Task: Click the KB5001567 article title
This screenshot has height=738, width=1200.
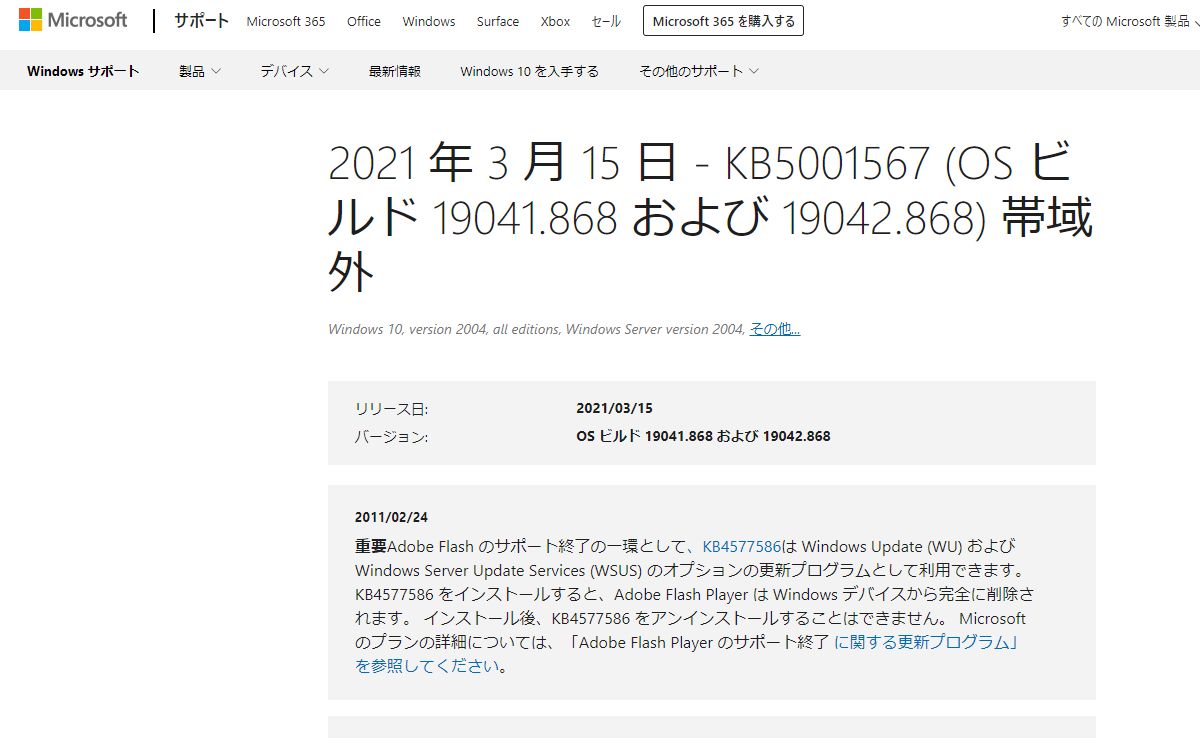Action: tap(710, 218)
